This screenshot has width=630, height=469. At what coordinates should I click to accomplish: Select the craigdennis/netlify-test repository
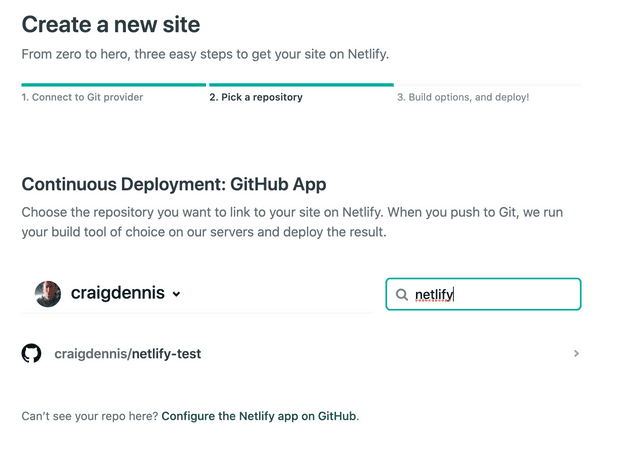[x=301, y=354]
